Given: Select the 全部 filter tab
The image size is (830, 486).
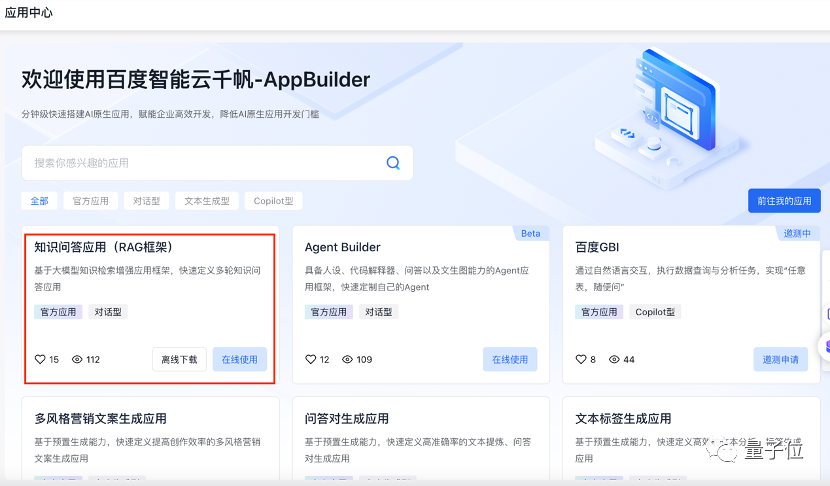Looking at the screenshot, I should [40, 201].
